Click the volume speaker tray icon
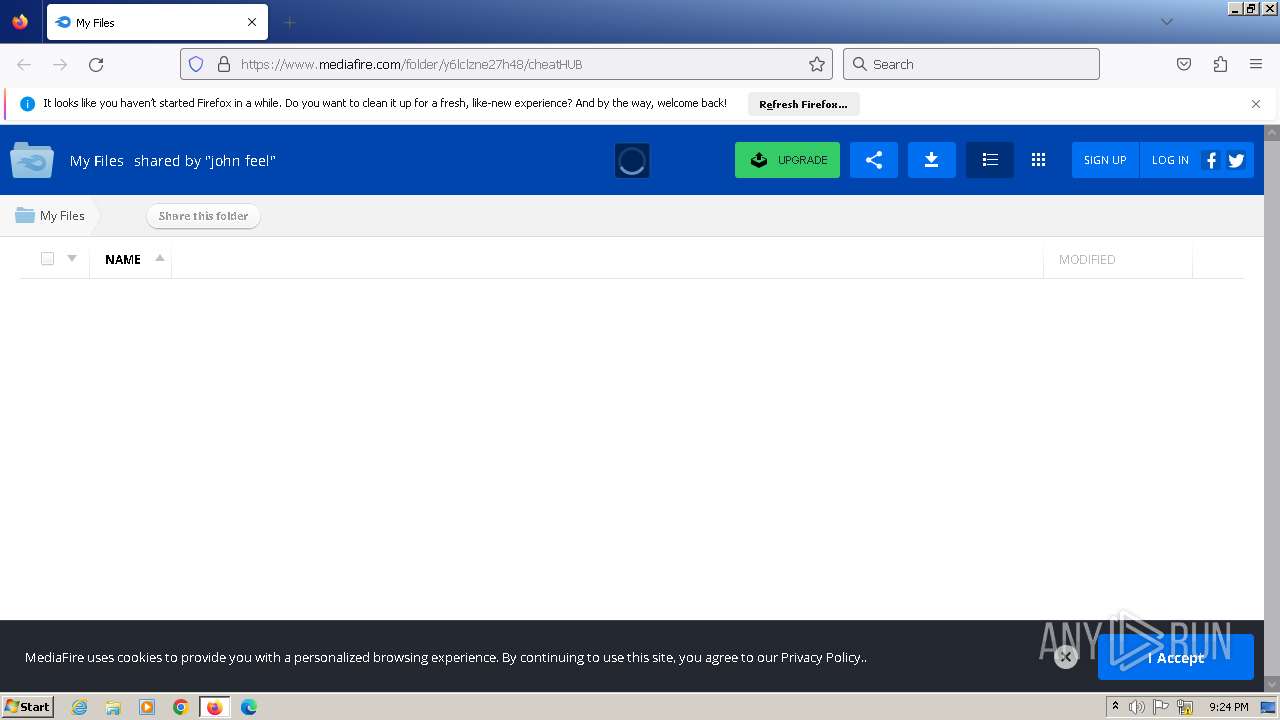 (x=1136, y=707)
